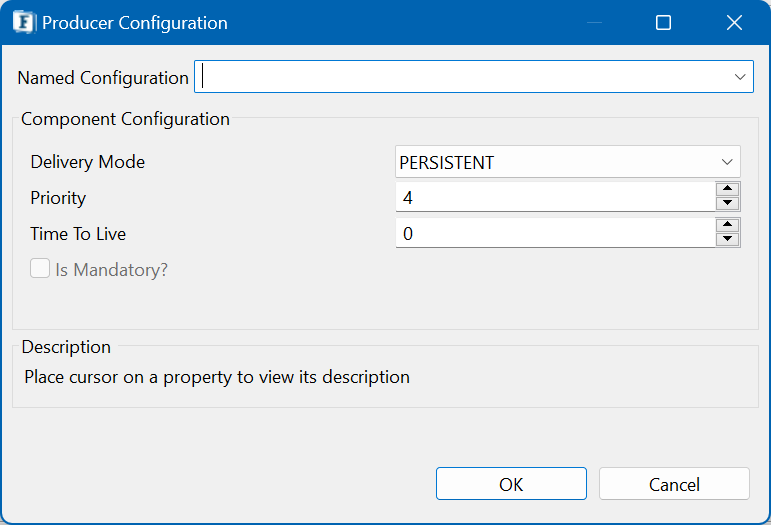Increase Time To Live with up arrow
771x525 pixels.
pos(728,225)
